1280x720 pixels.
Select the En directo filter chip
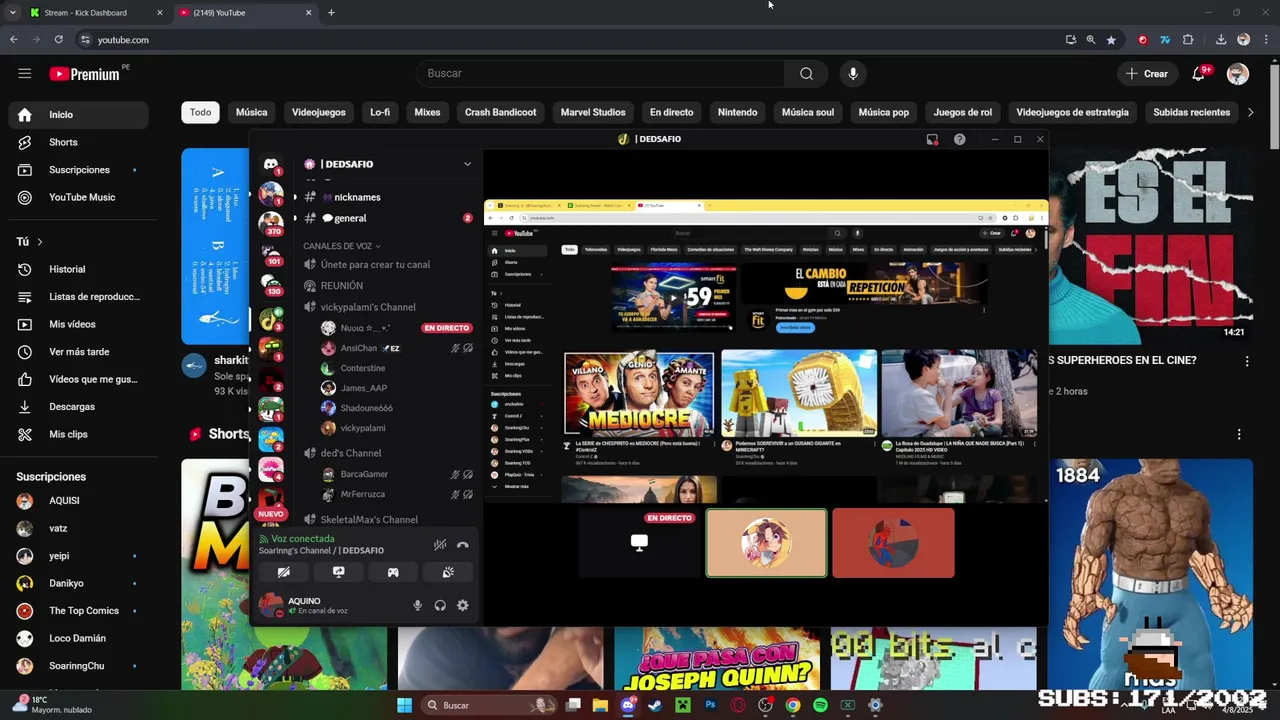point(671,112)
